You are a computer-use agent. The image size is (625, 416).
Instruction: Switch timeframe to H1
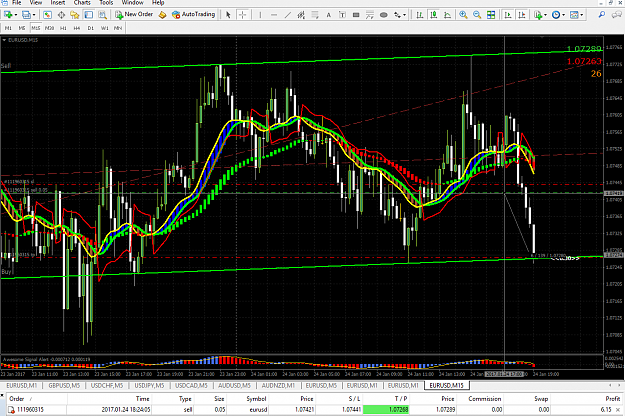click(x=63, y=28)
